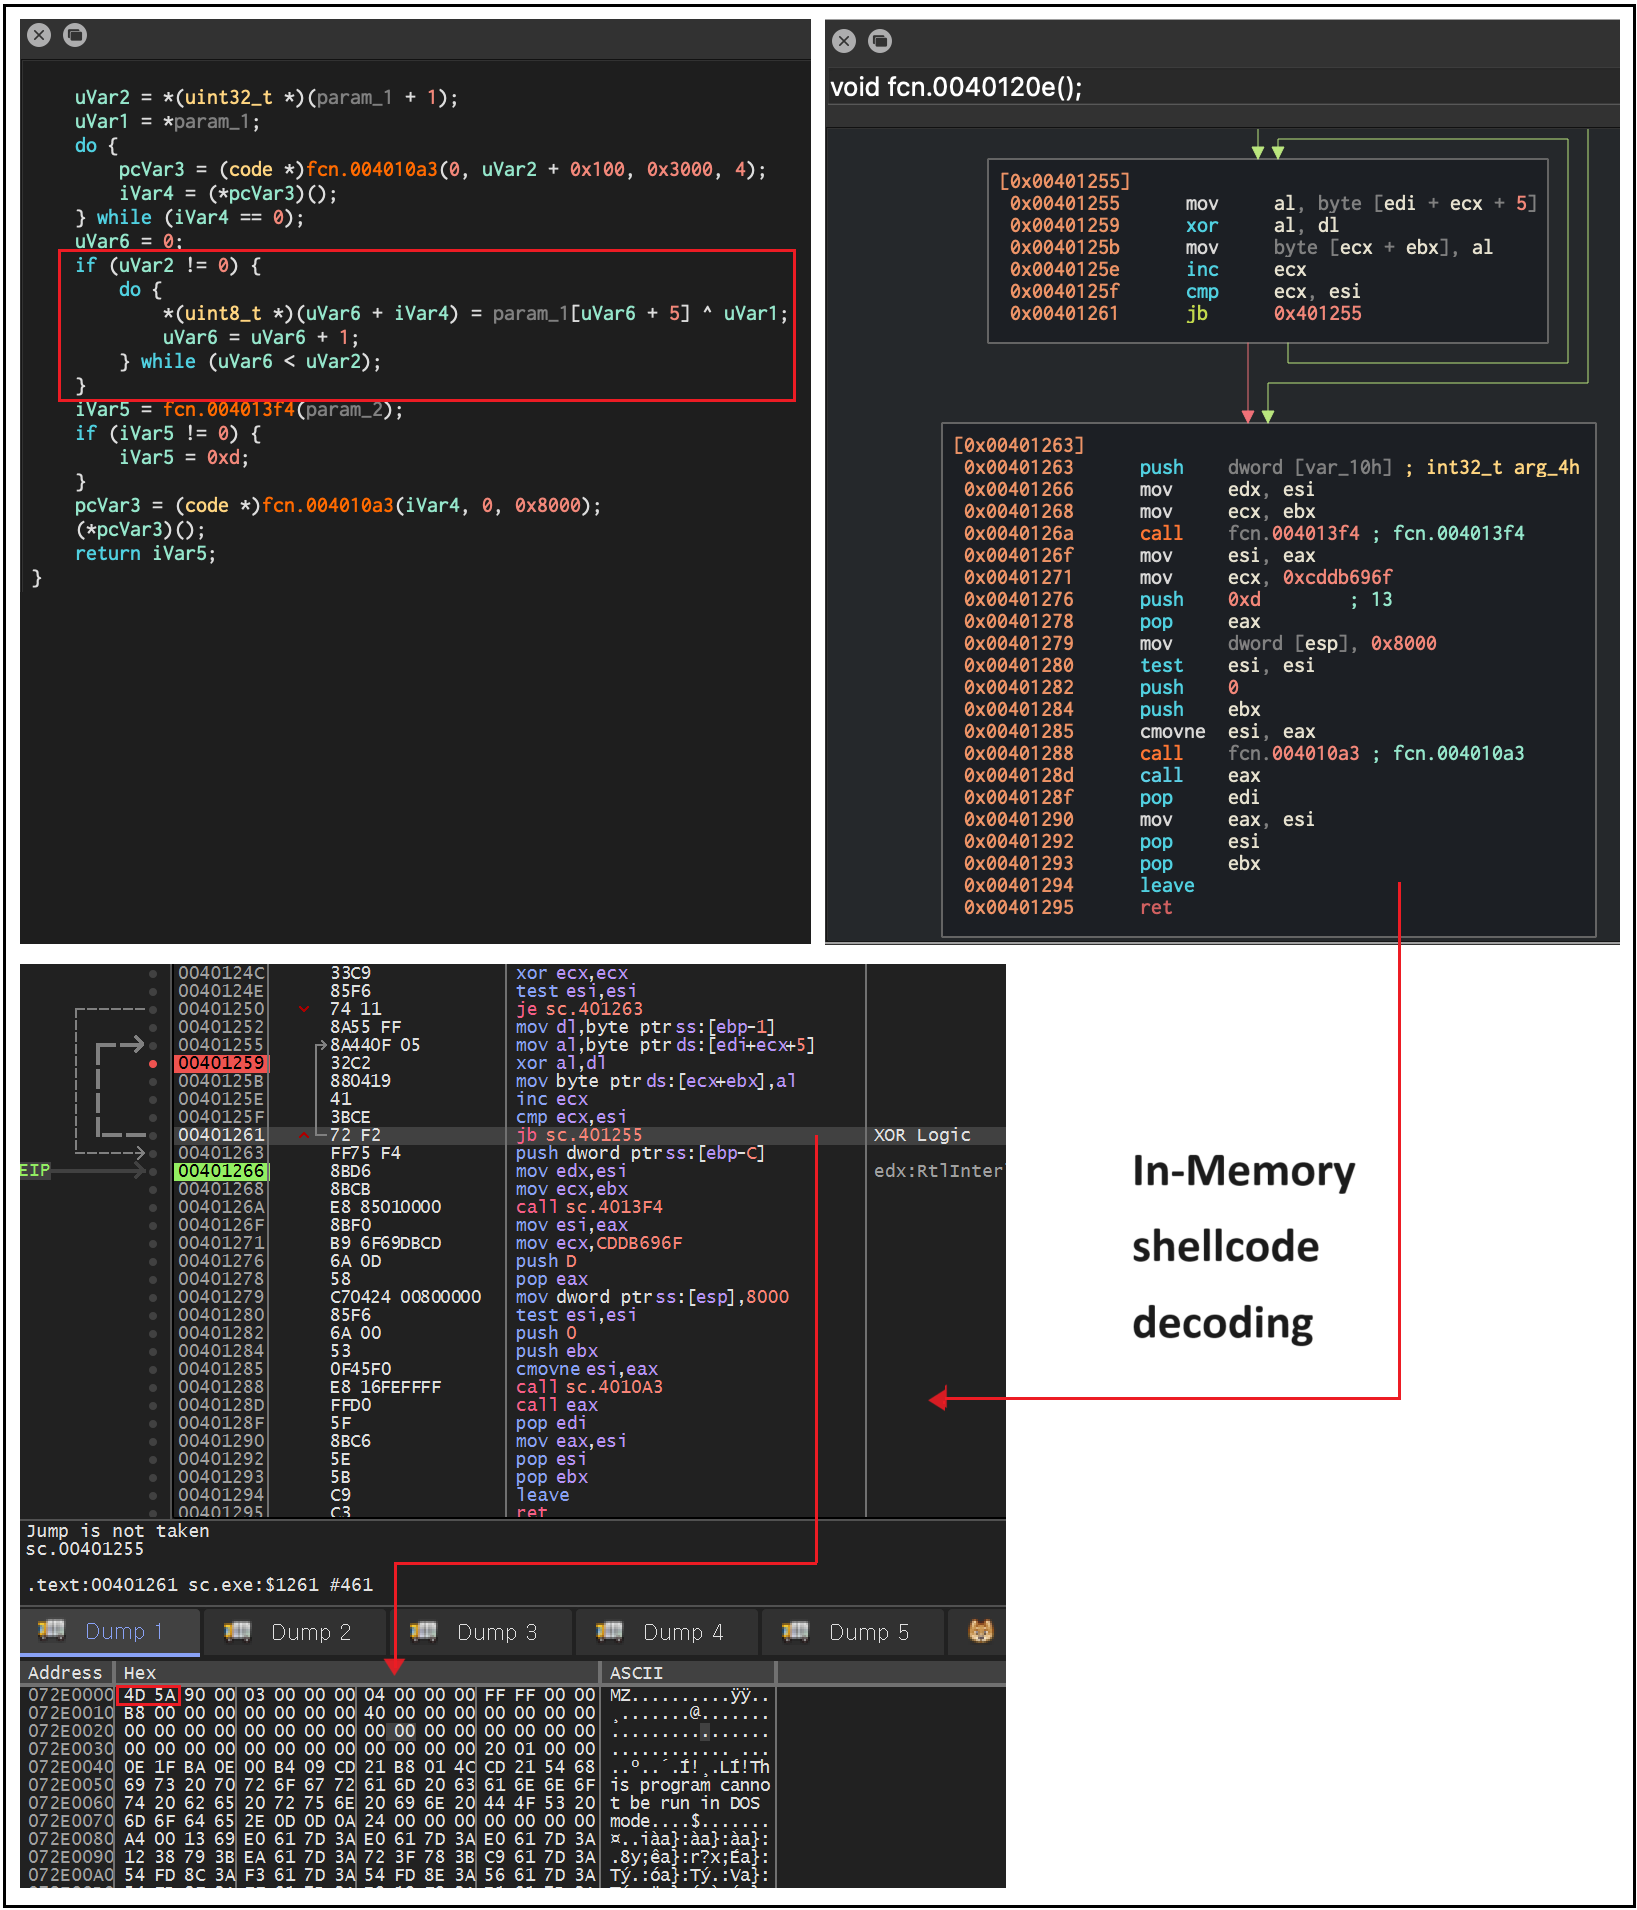This screenshot has width=1637, height=1910.
Task: Click the red up chevron at 00401261
Action: [304, 1135]
